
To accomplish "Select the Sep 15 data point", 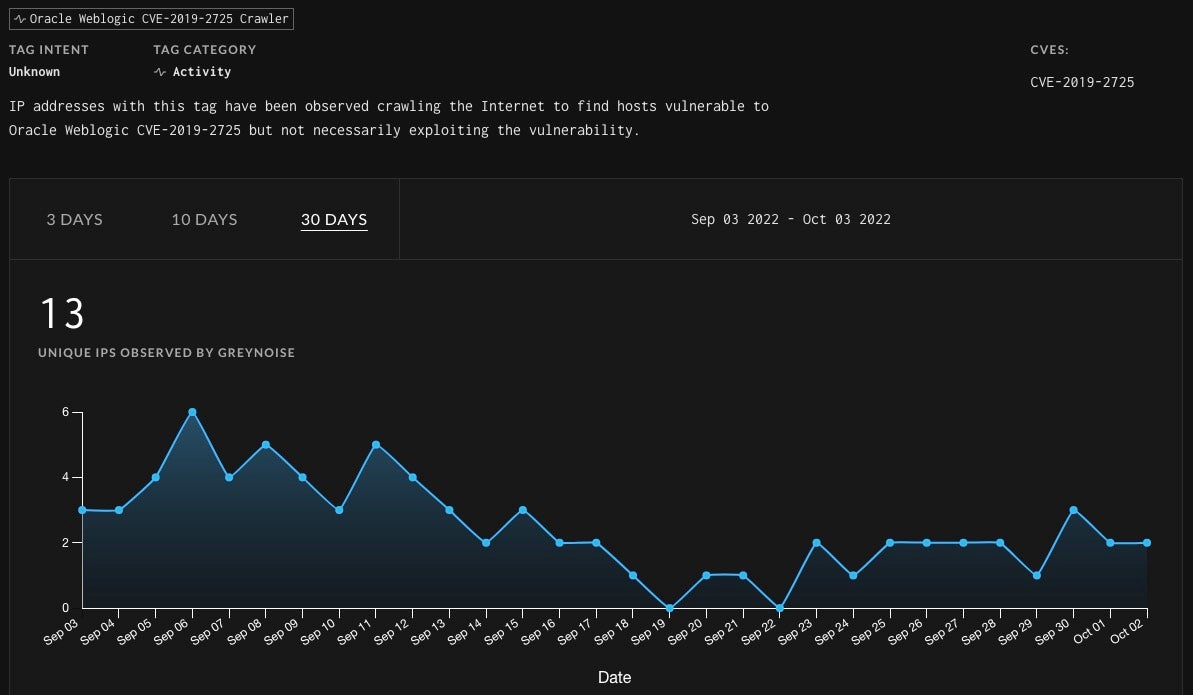I will [x=523, y=510].
